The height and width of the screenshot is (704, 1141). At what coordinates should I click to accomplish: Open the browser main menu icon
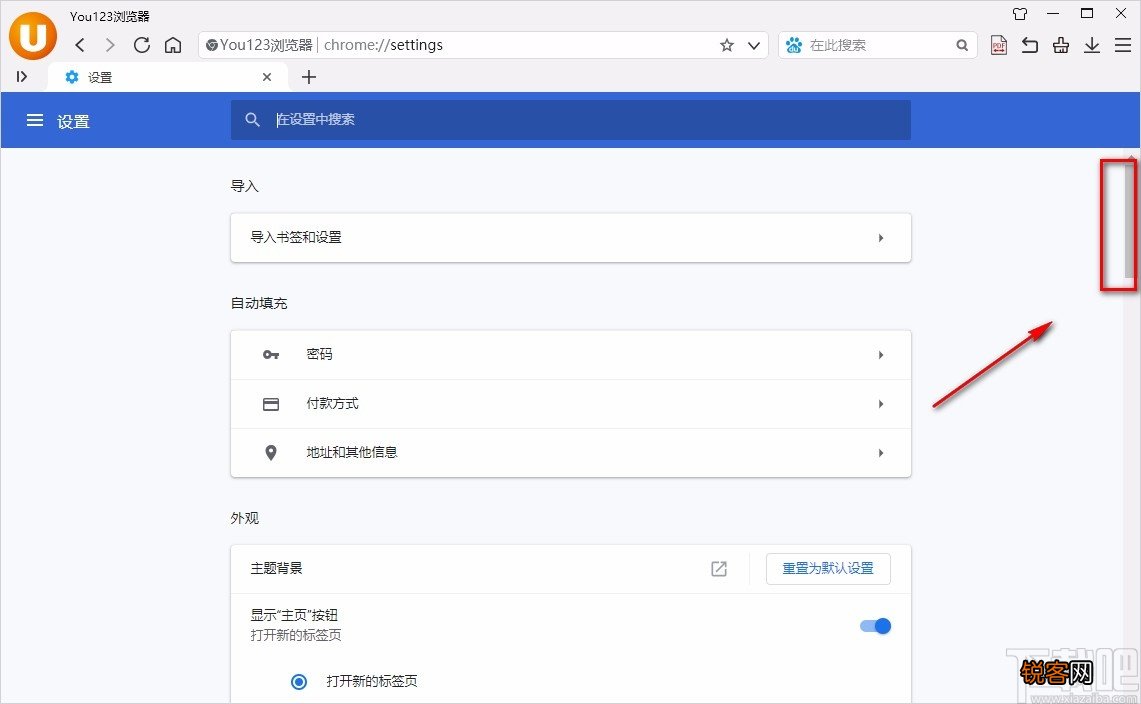[x=1123, y=45]
